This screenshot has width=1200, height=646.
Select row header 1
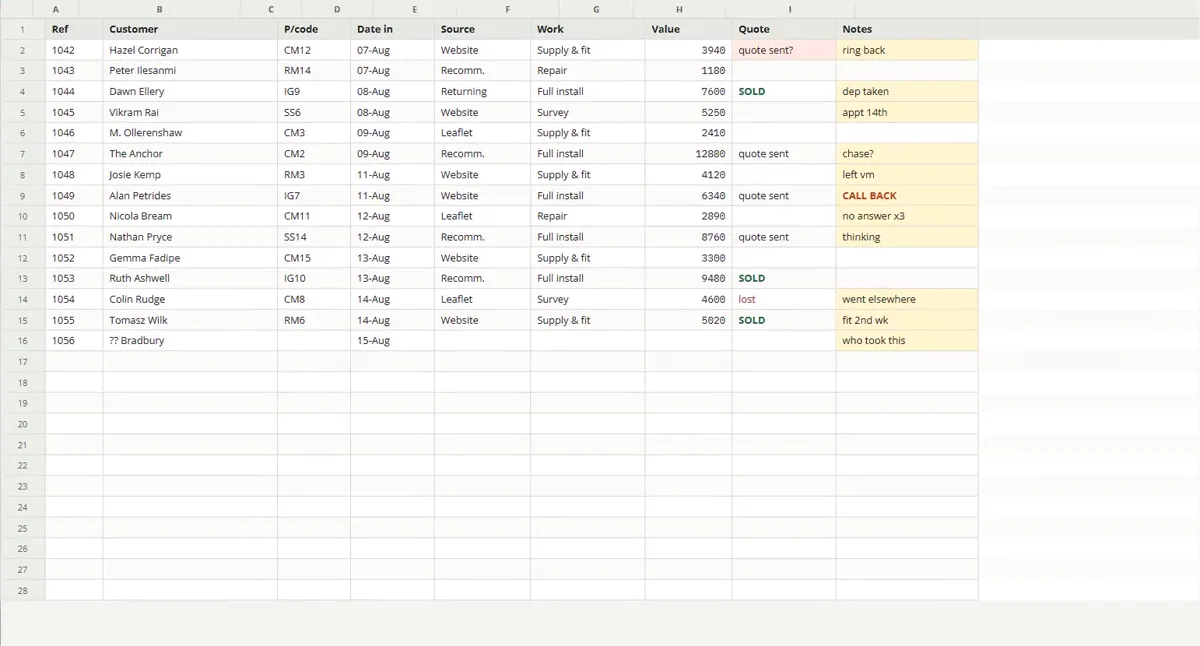coord(22,29)
